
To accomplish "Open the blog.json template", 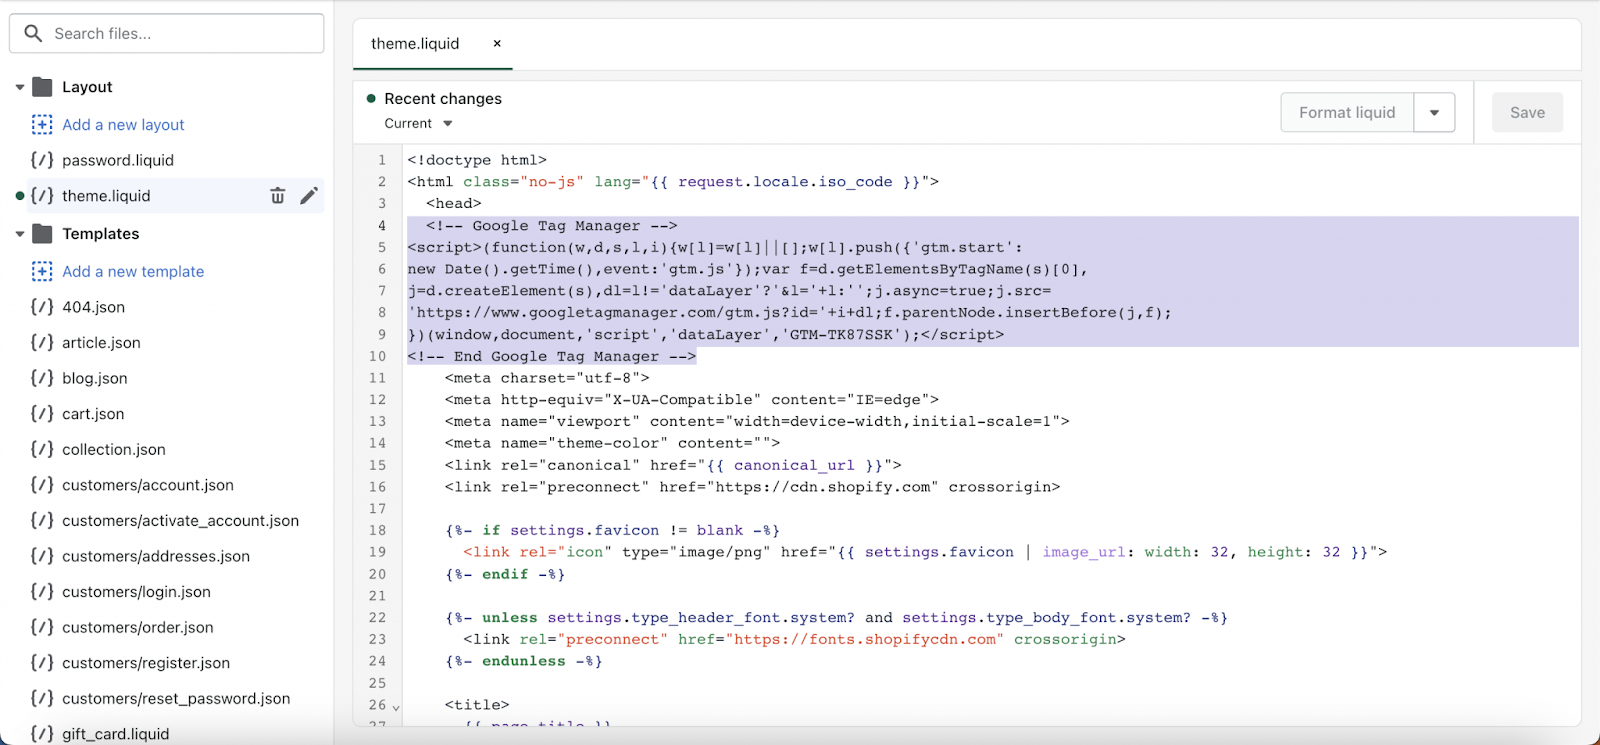I will point(95,378).
